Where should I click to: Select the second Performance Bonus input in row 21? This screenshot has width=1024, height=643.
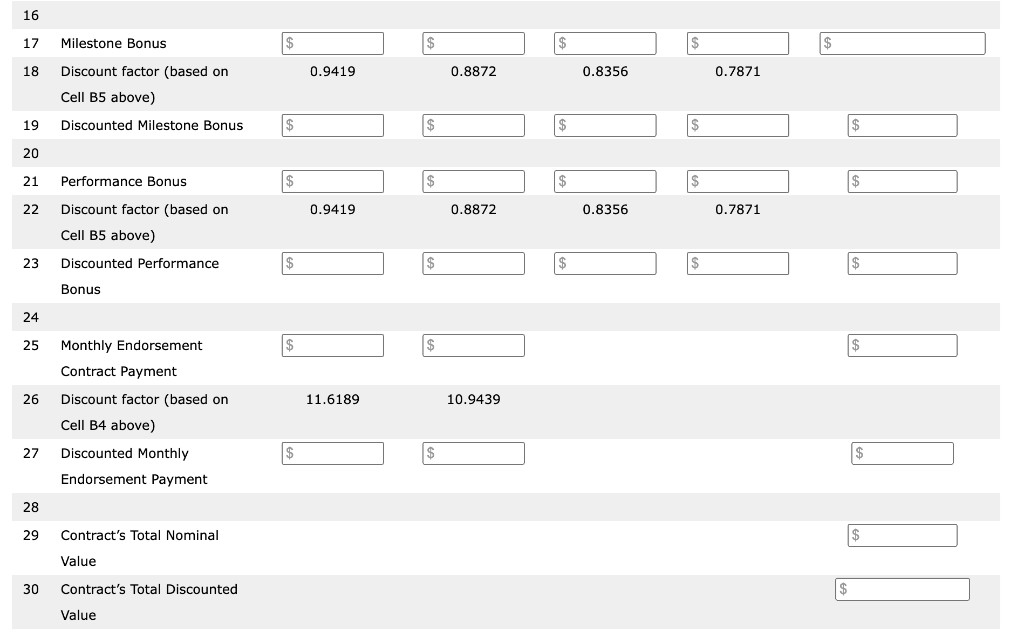click(x=473, y=181)
